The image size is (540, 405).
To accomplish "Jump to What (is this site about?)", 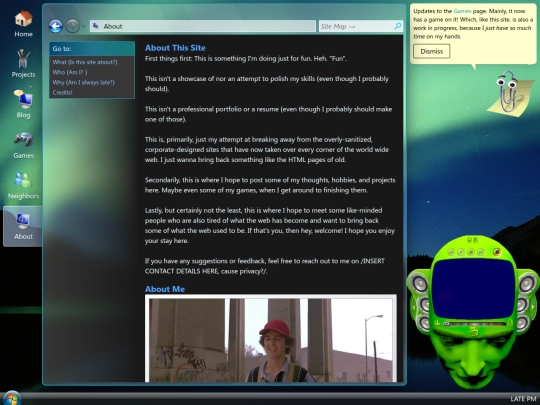I will click(x=85, y=62).
